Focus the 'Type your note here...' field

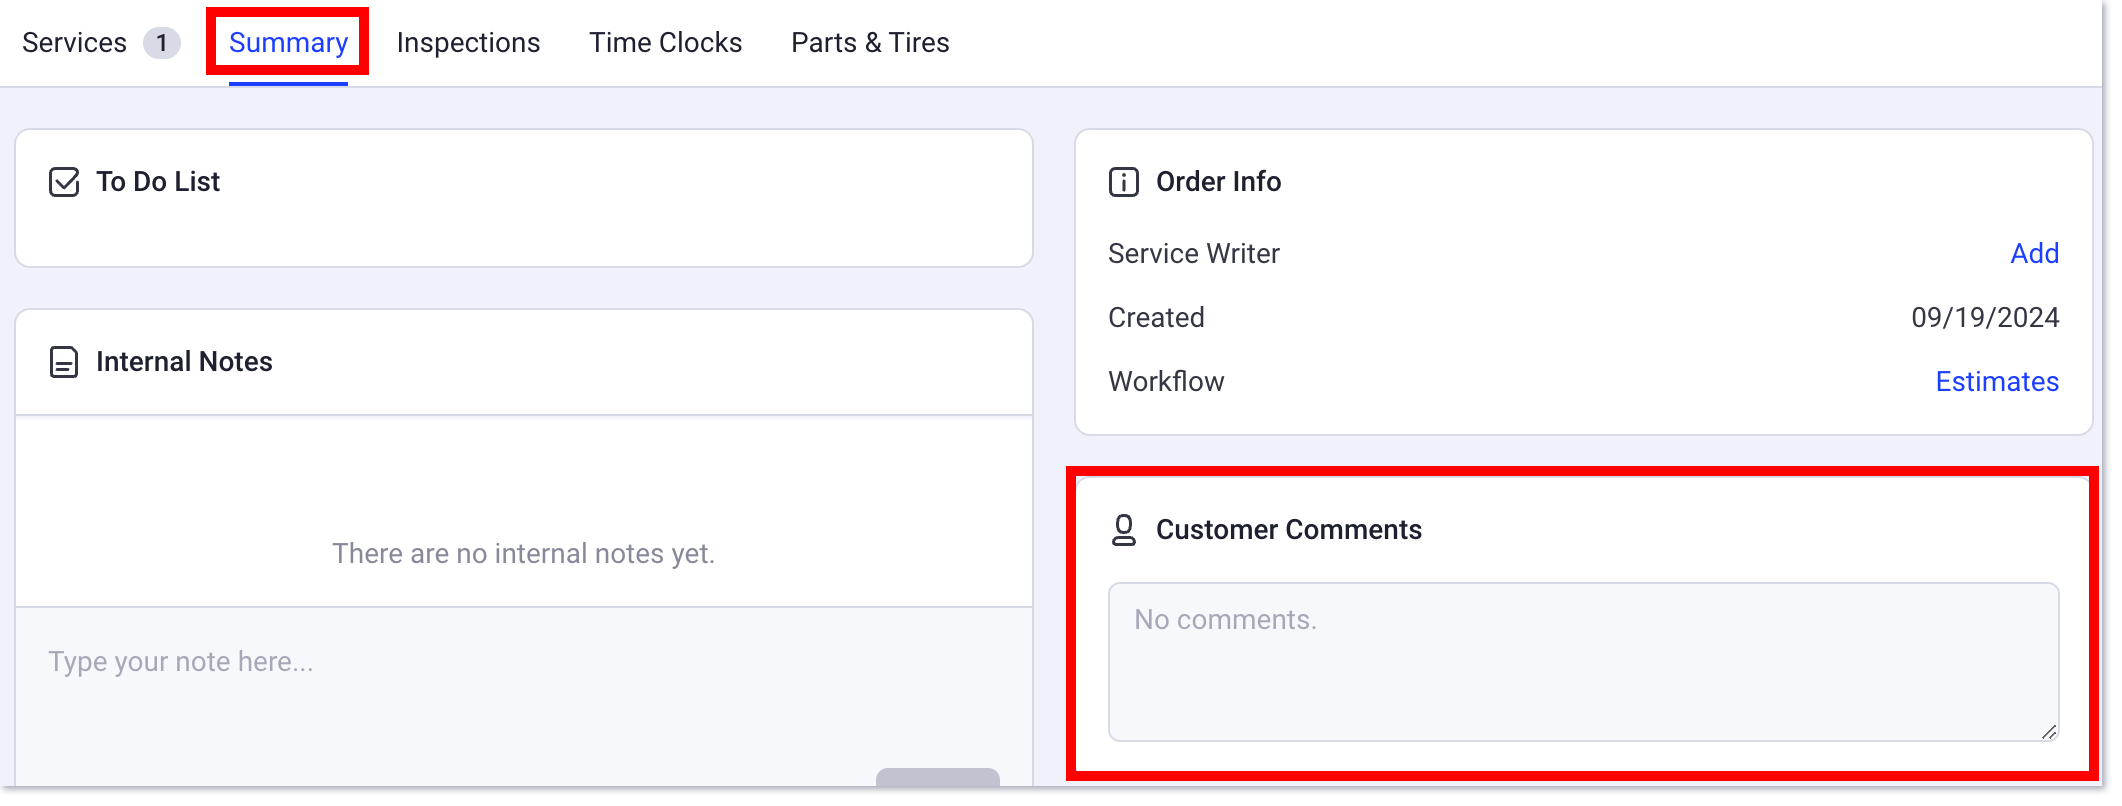point(524,695)
